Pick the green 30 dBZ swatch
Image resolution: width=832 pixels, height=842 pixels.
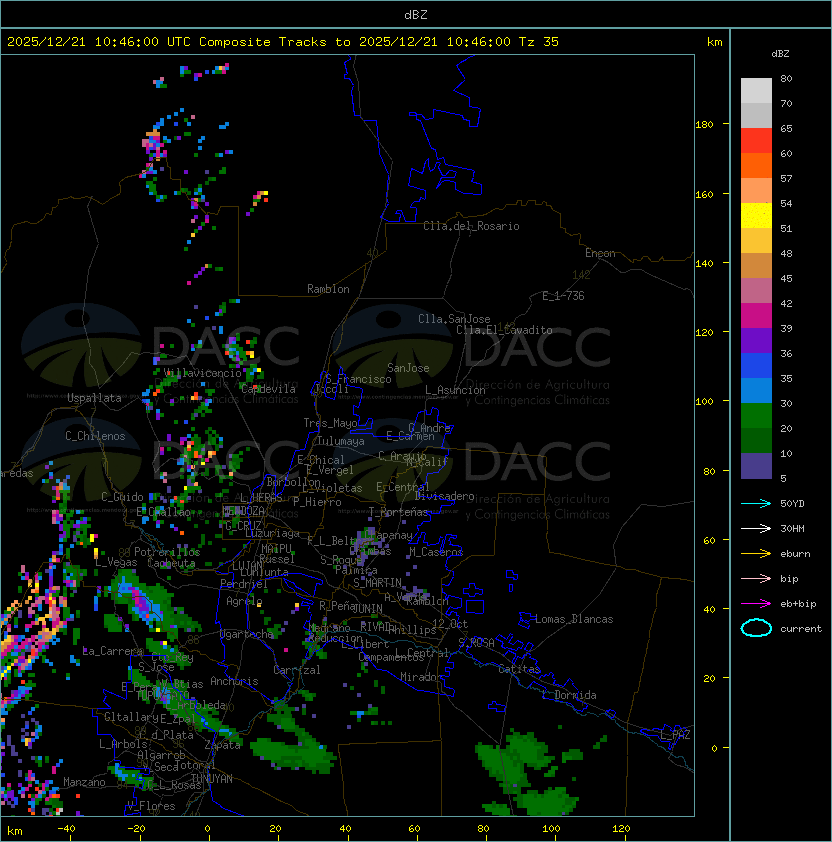(x=756, y=416)
